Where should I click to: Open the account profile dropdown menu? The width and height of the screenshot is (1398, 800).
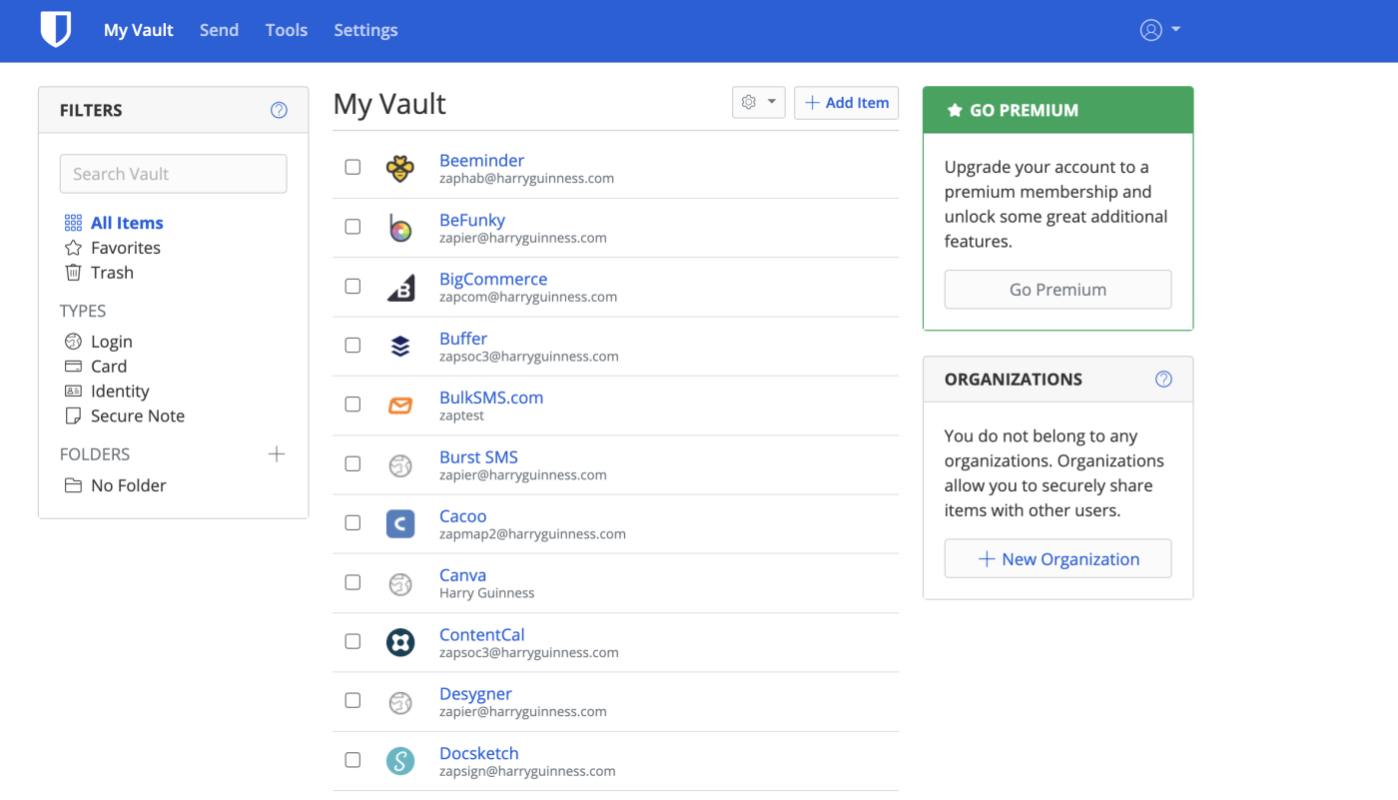1160,30
